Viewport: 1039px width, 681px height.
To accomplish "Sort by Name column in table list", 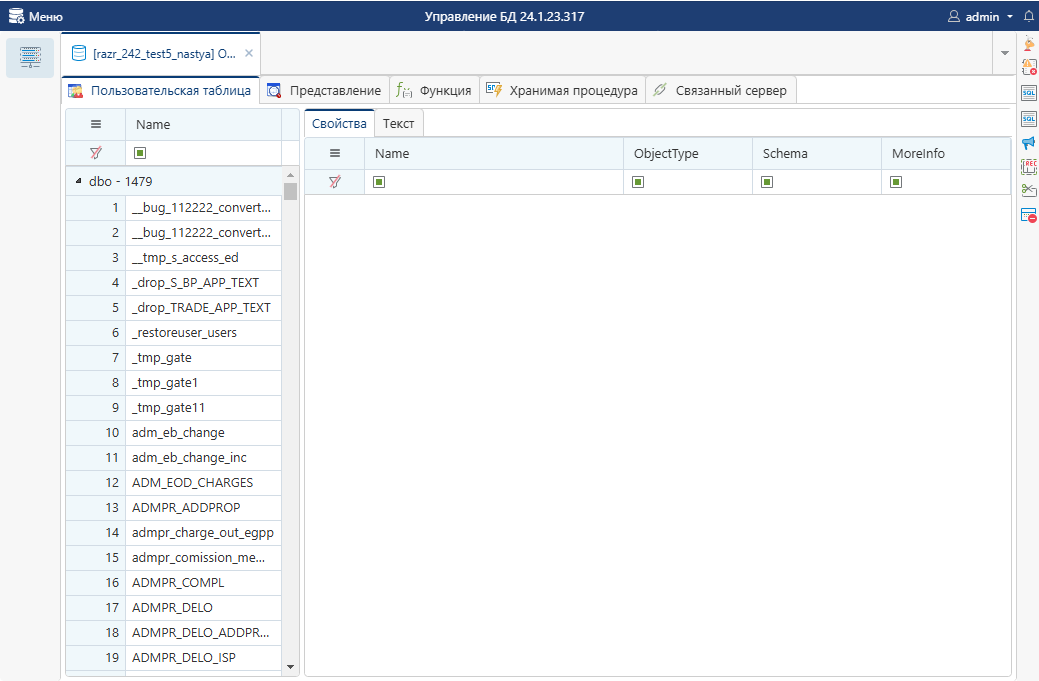I will point(203,124).
